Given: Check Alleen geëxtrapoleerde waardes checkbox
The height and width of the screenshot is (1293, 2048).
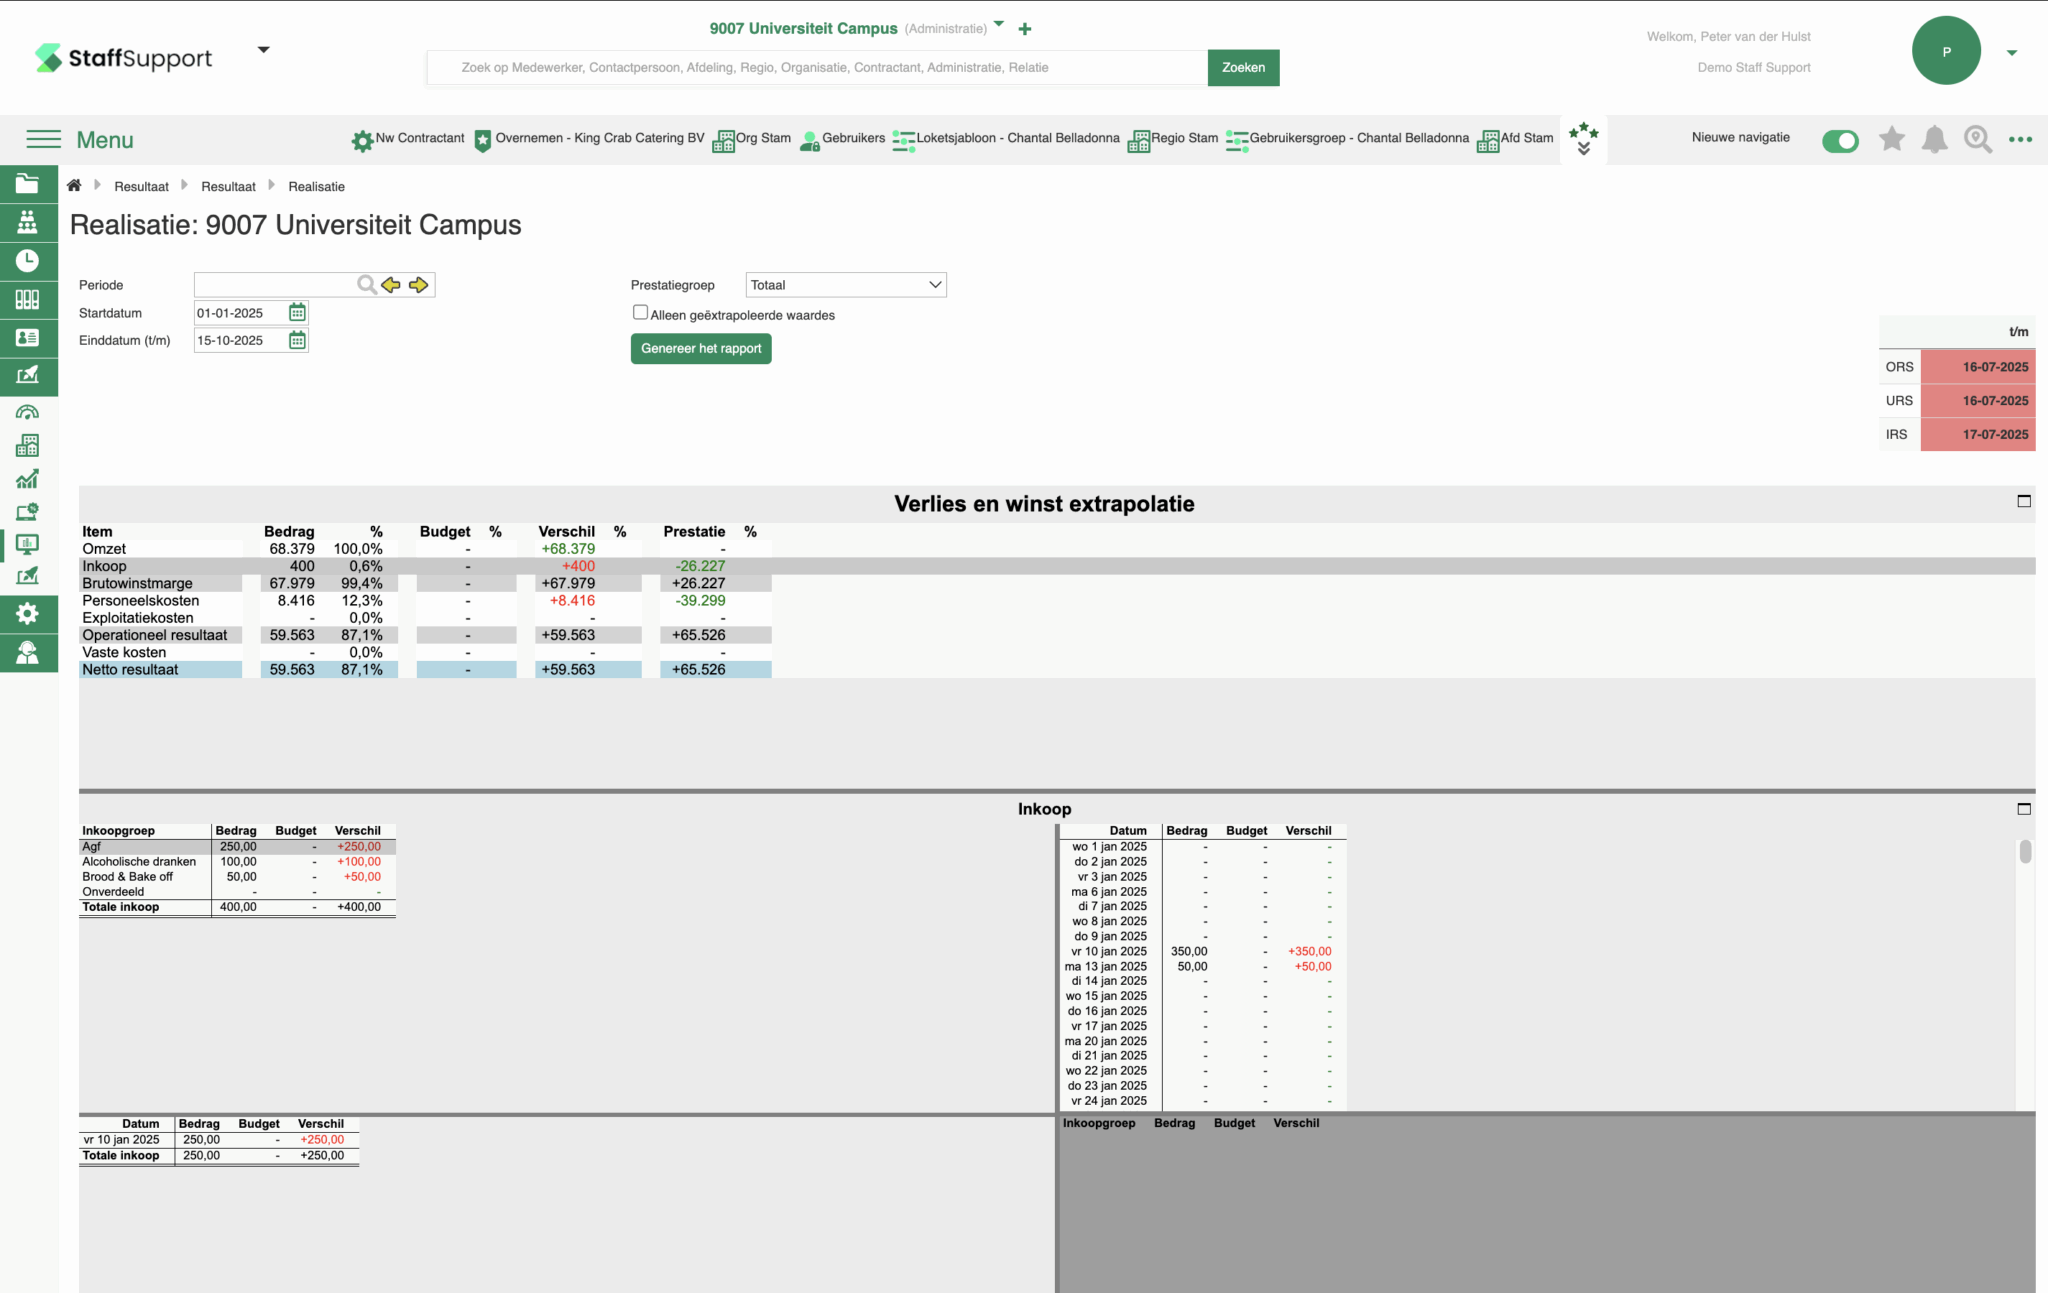Looking at the screenshot, I should [x=640, y=313].
